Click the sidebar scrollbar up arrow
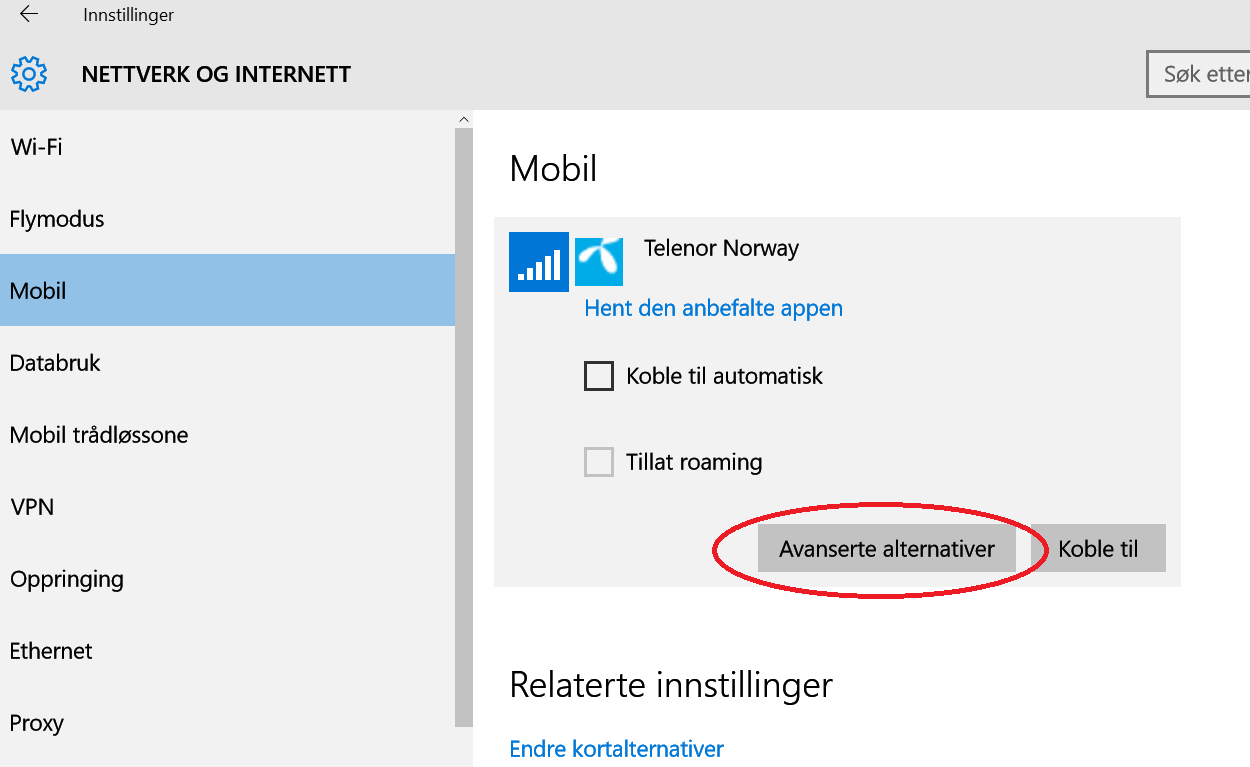 [x=464, y=119]
